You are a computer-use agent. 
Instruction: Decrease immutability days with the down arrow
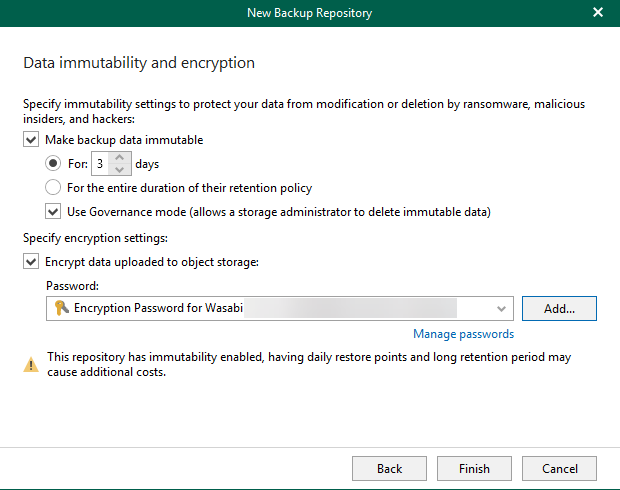[120, 169]
